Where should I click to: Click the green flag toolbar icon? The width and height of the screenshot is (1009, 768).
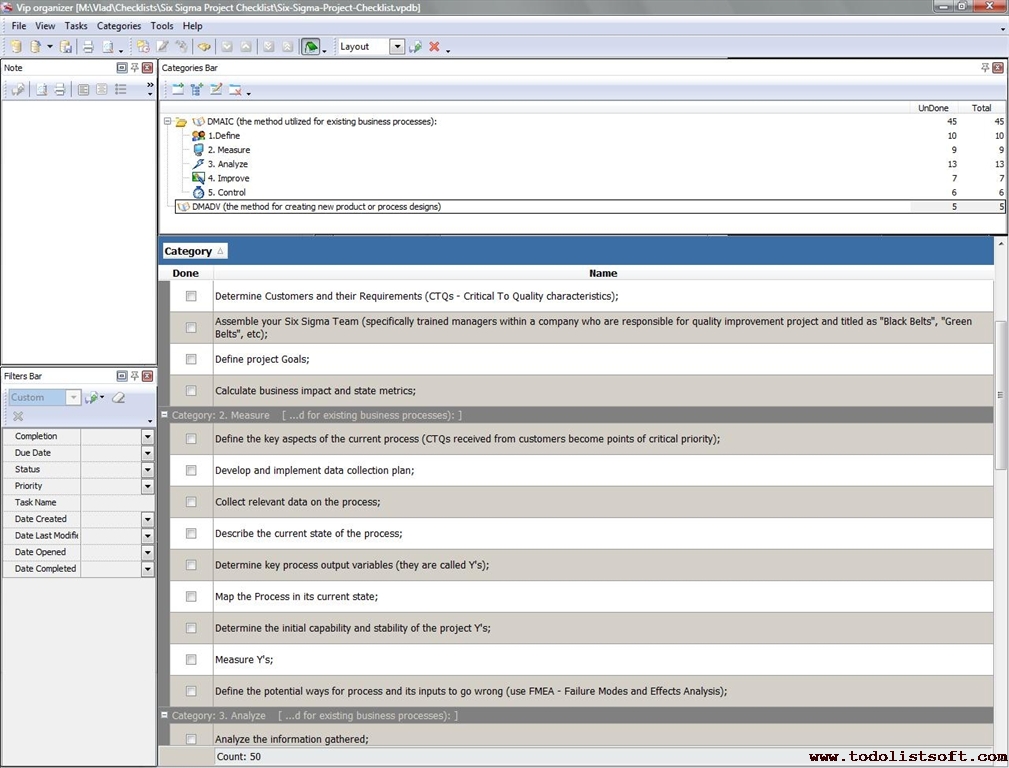311,47
